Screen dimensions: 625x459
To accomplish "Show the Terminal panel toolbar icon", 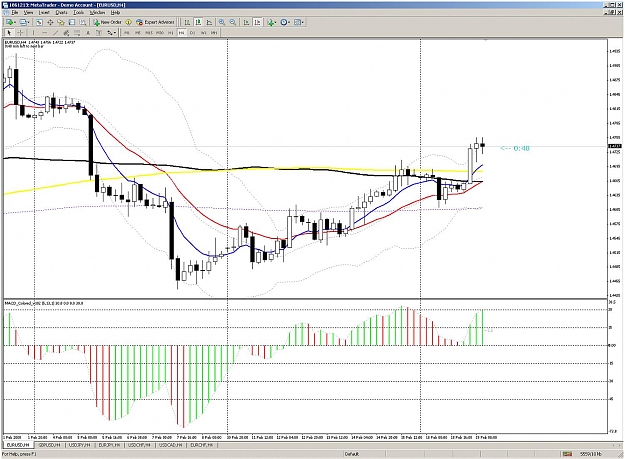I will [72, 22].
